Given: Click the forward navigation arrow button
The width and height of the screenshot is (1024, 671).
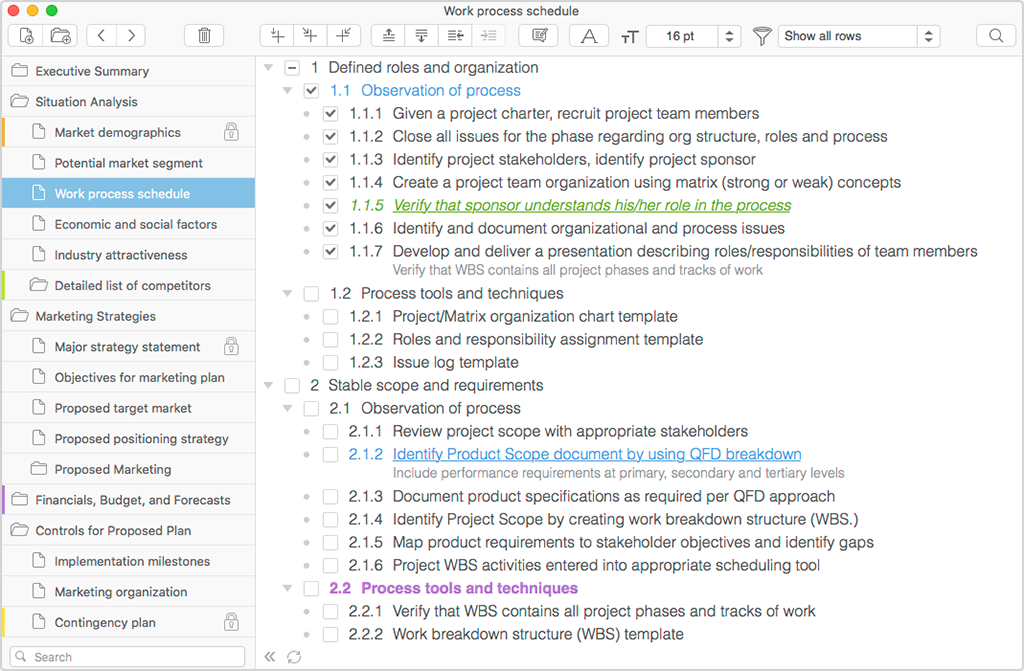Looking at the screenshot, I should [131, 36].
